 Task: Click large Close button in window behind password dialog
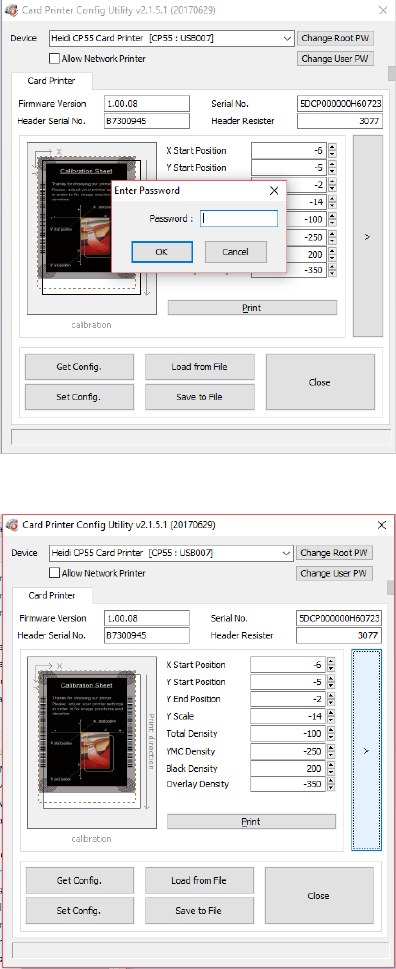coord(320,382)
